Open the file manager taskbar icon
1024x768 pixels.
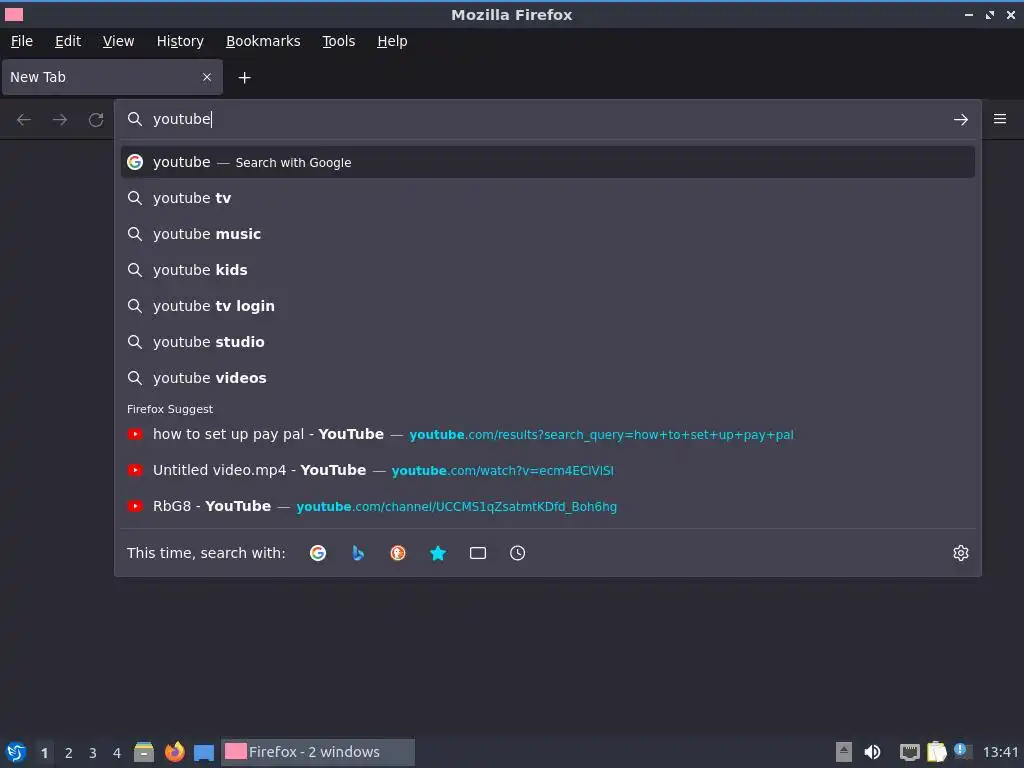coord(144,752)
